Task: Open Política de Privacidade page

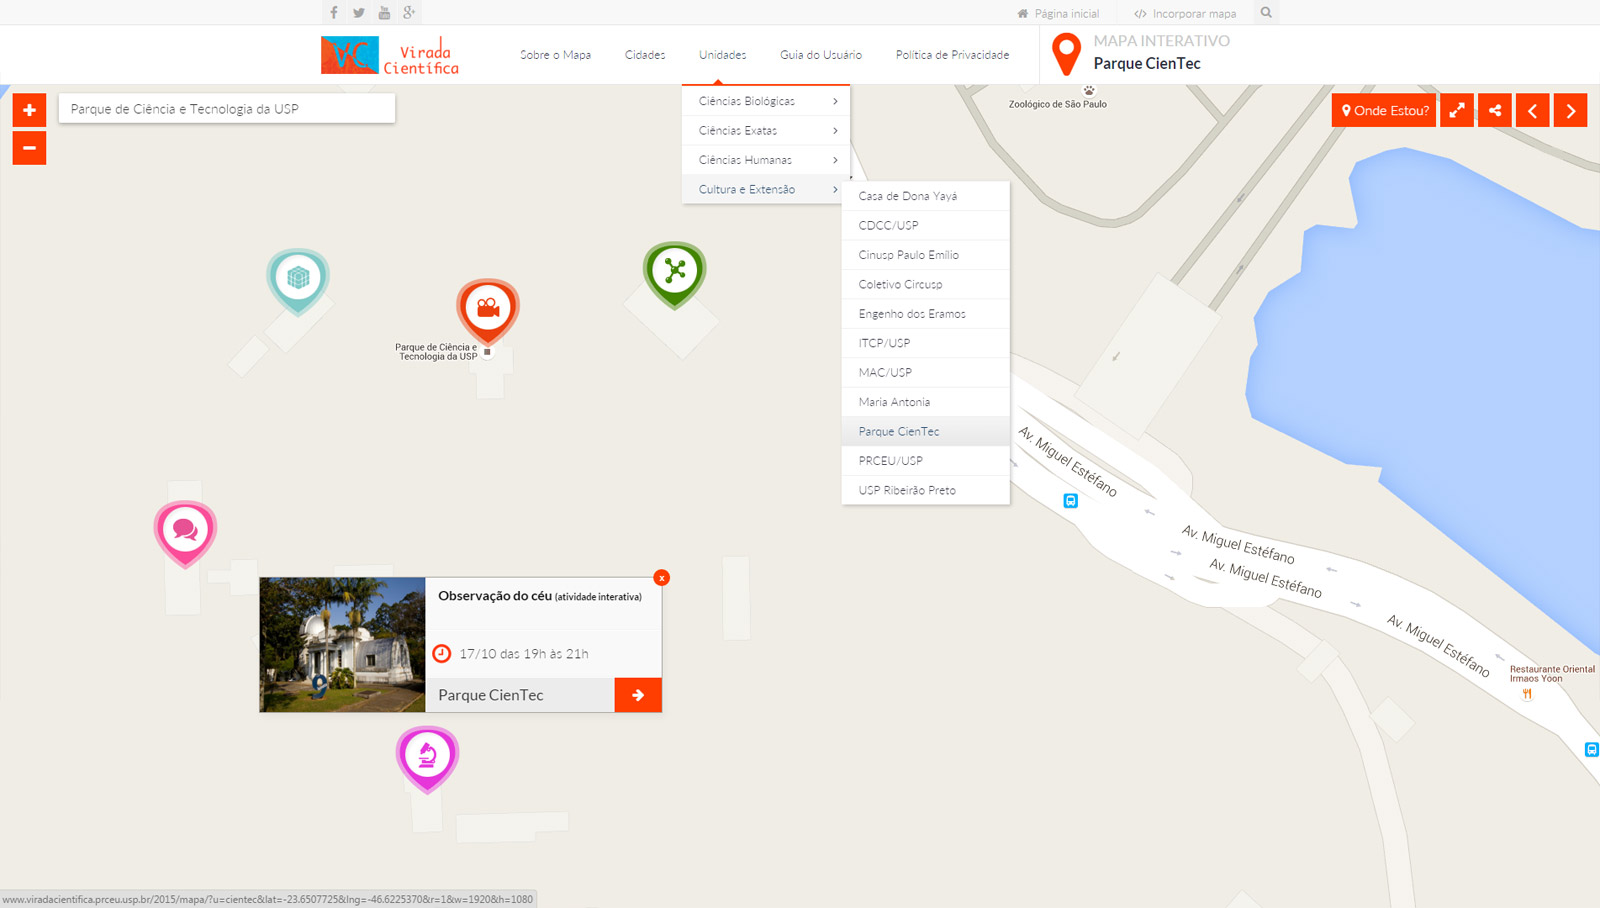Action: (x=952, y=55)
